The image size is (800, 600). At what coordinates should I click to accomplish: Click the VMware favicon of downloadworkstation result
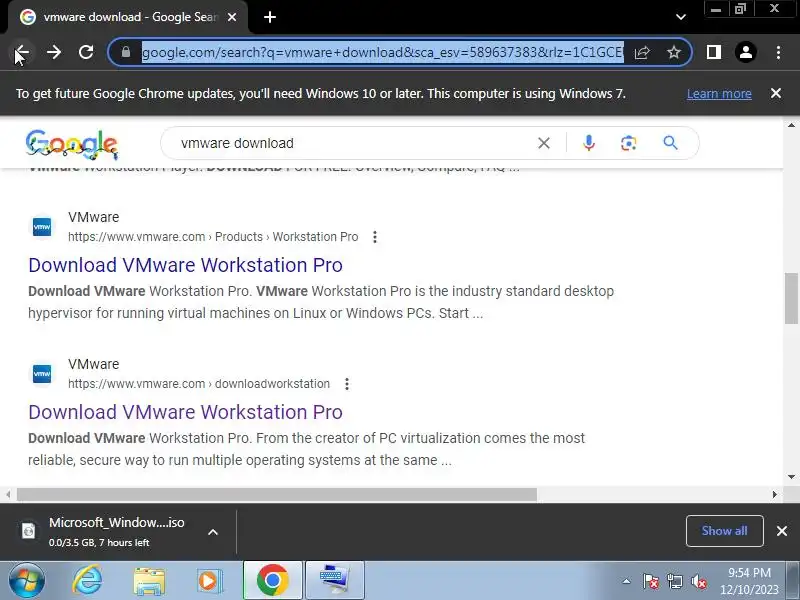tap(42, 373)
